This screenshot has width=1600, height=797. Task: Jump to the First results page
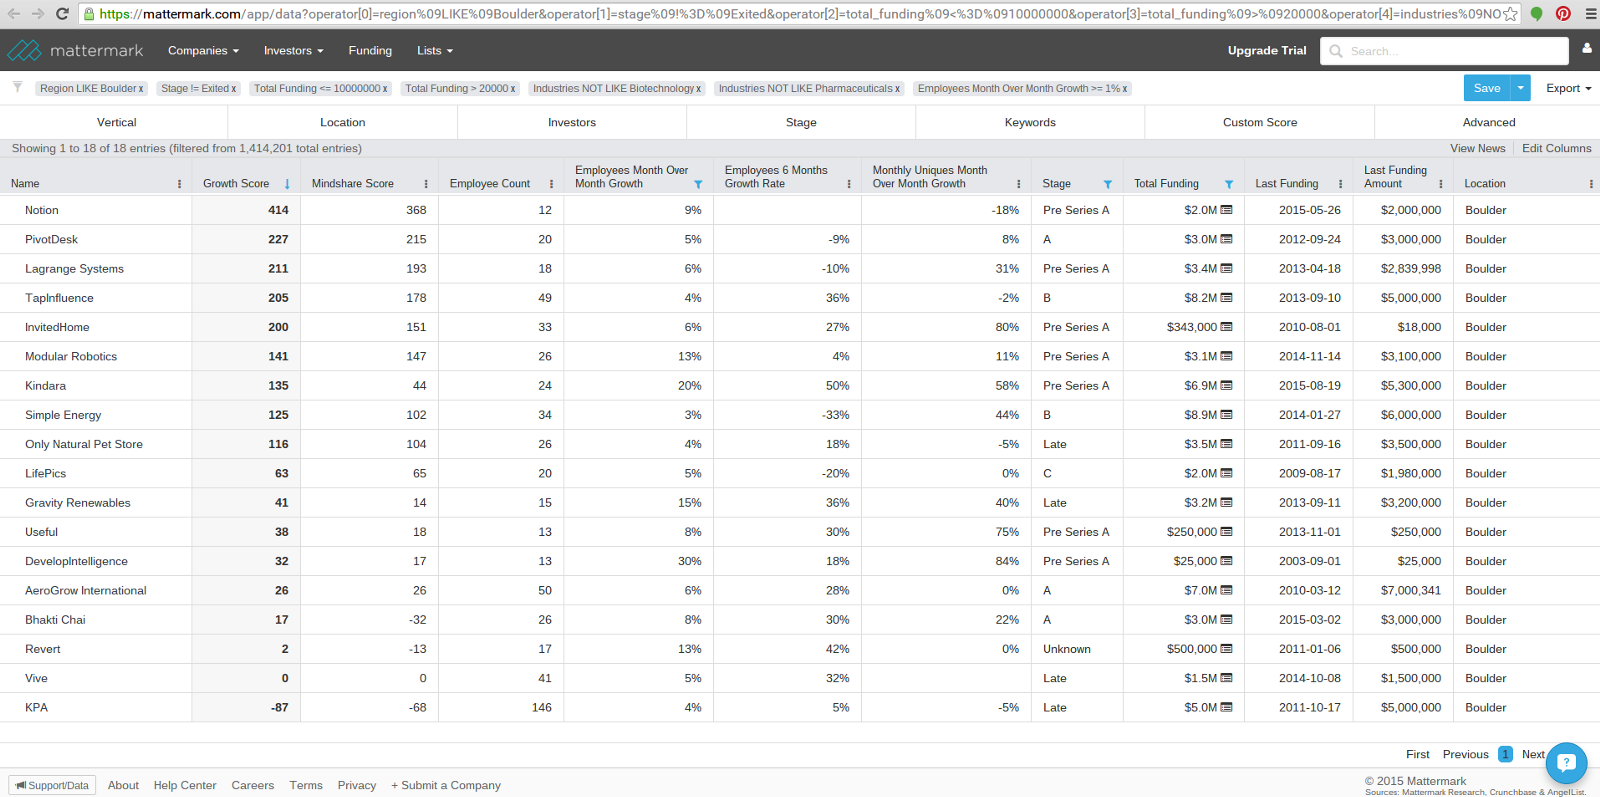[1418, 754]
